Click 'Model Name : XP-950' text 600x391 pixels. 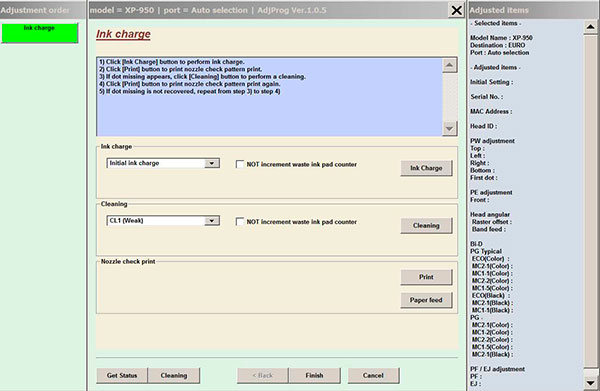[x=501, y=38]
